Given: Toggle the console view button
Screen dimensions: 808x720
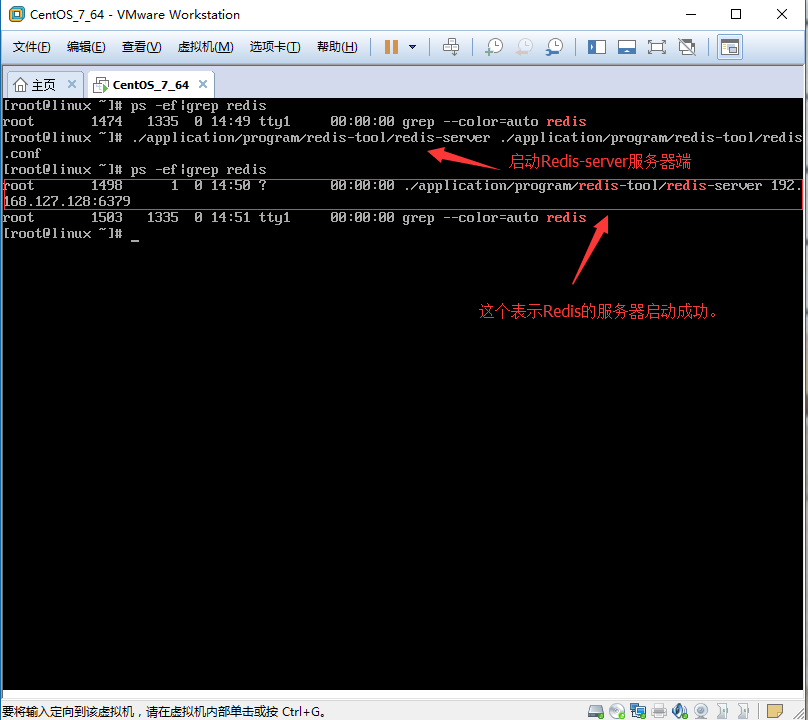Looking at the screenshot, I should 730,47.
